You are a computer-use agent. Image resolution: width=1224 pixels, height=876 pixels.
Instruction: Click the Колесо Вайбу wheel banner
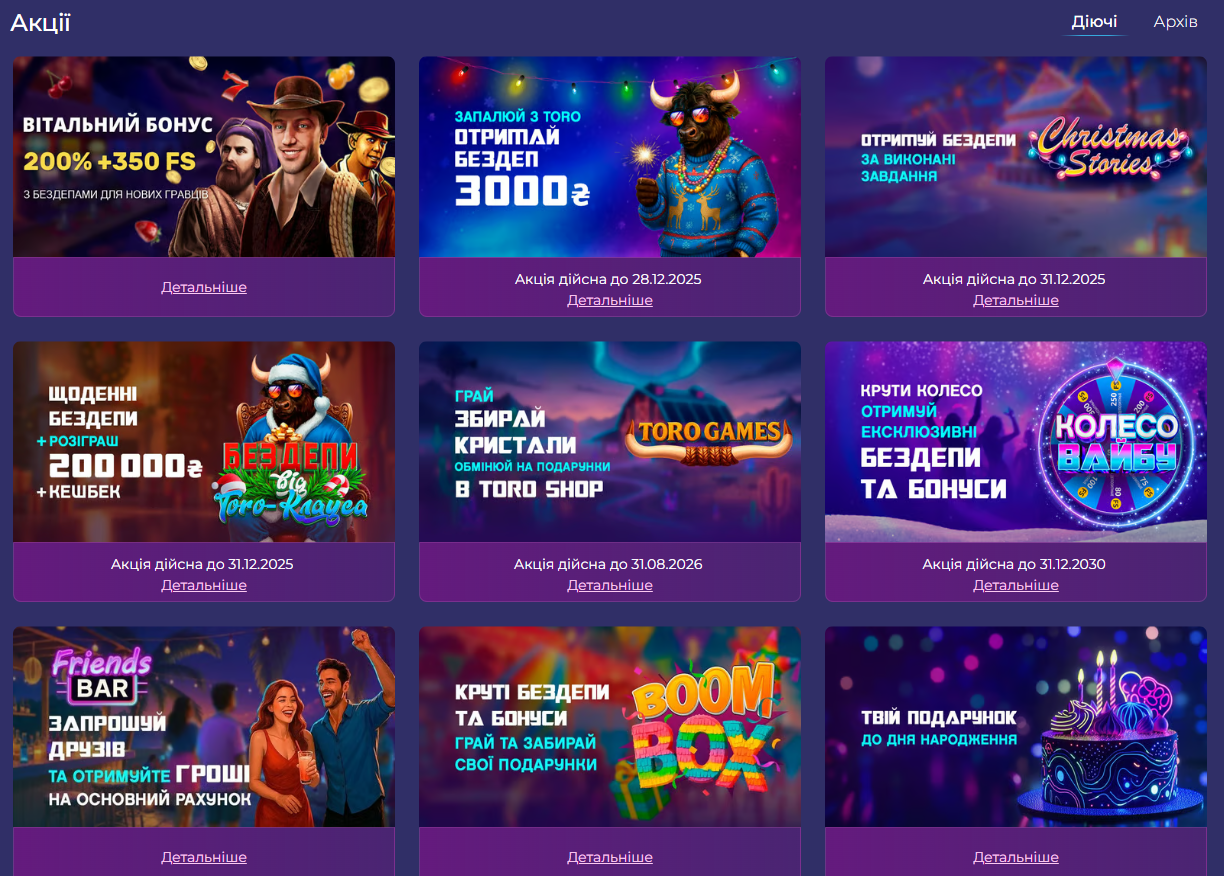click(x=1016, y=442)
